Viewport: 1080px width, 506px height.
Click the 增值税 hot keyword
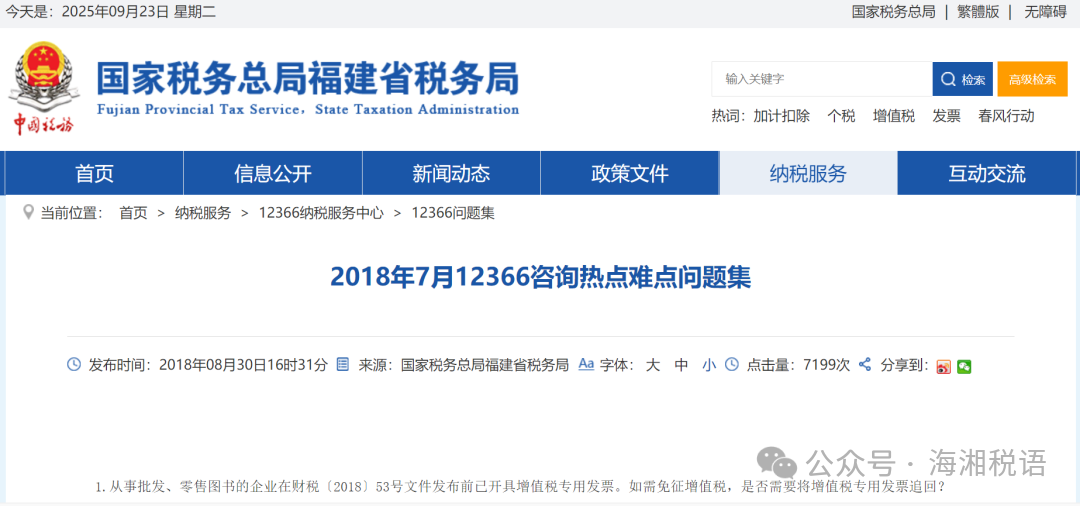click(893, 116)
